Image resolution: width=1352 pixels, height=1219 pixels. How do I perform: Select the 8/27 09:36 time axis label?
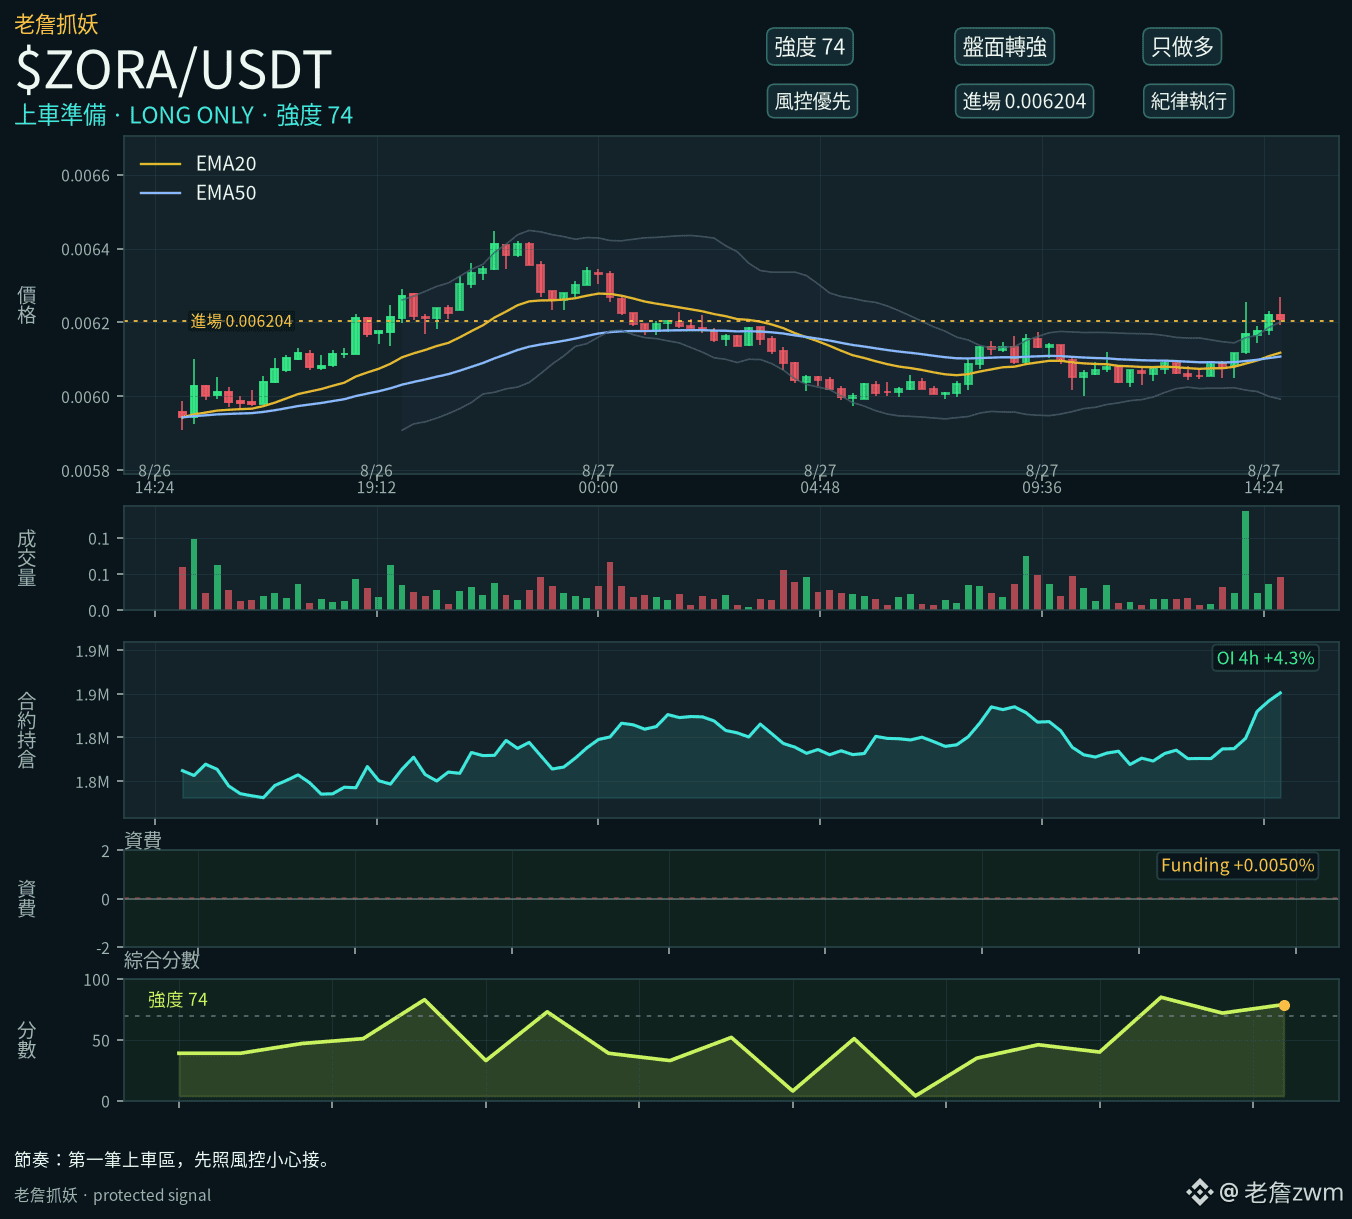(1042, 479)
